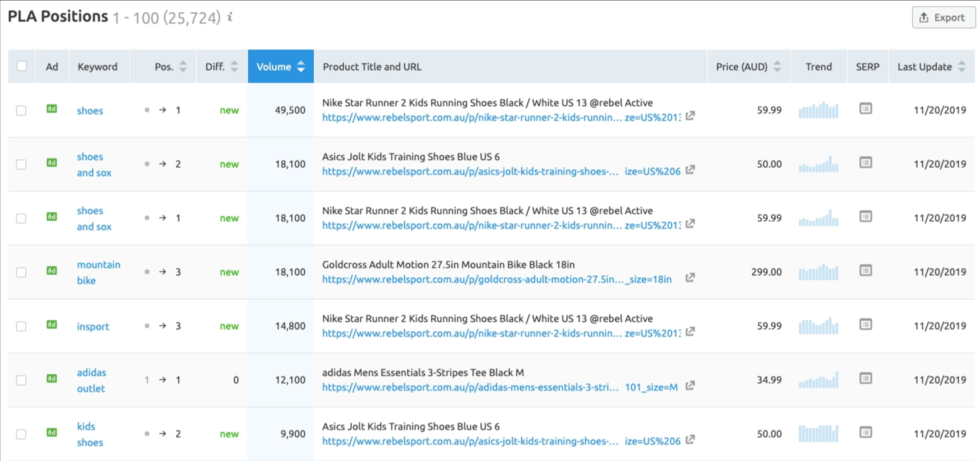This screenshot has height=461, width=980.
Task: Click the Ad icon in insport row
Action: point(52,324)
